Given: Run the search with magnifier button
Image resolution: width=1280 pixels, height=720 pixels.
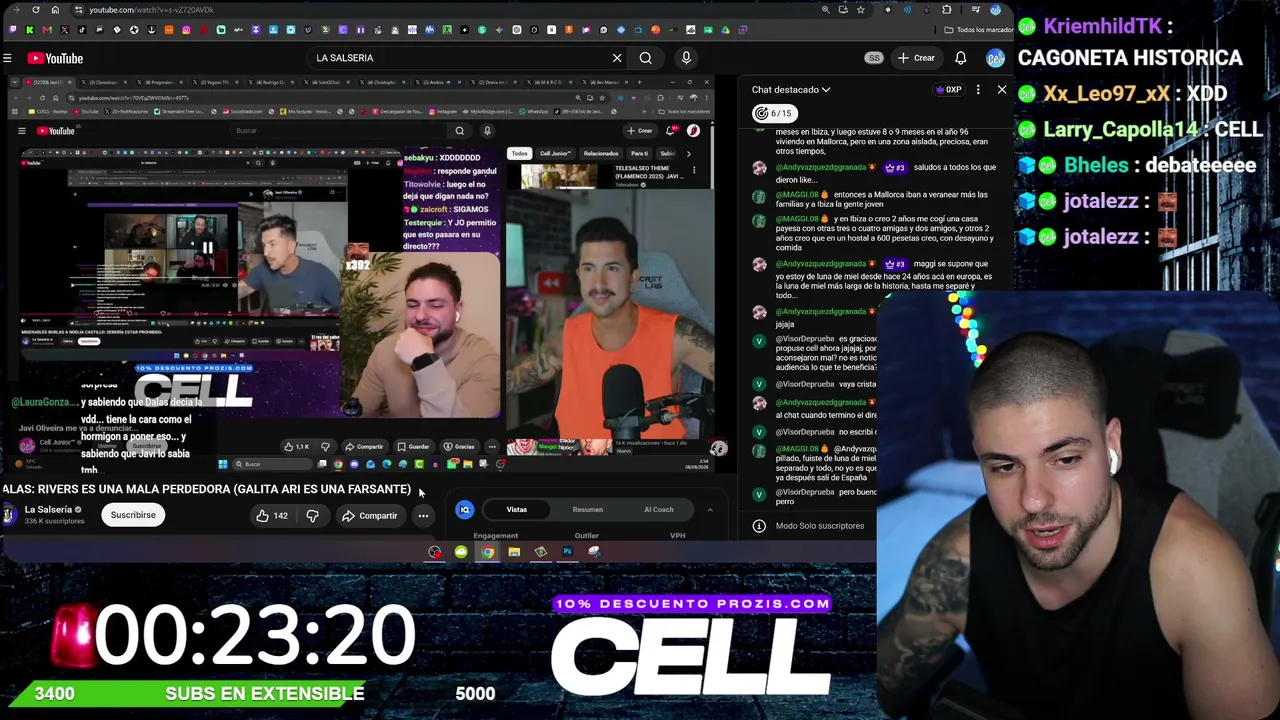Looking at the screenshot, I should [x=646, y=58].
